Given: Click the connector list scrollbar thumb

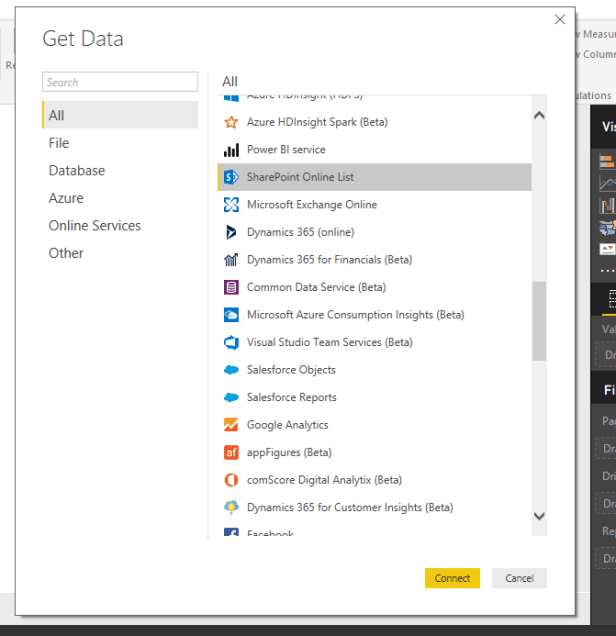Looking at the screenshot, I should point(539,321).
